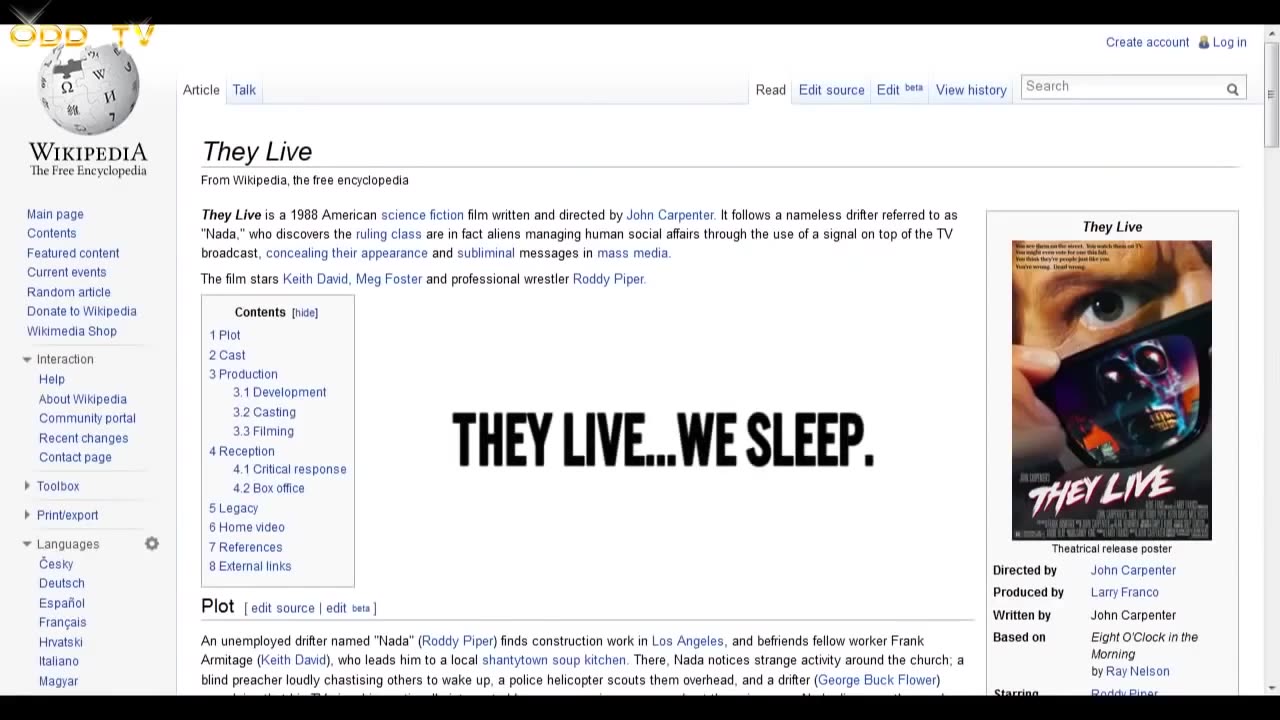Open Contact page link

click(75, 457)
